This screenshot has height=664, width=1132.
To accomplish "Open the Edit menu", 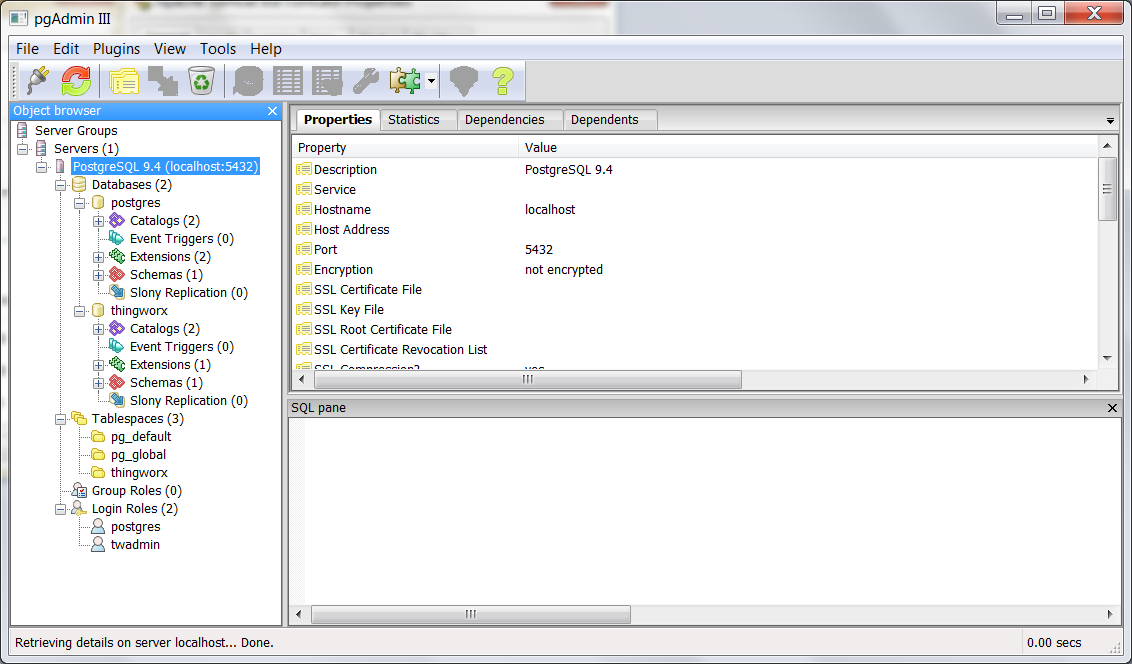I will click(66, 48).
